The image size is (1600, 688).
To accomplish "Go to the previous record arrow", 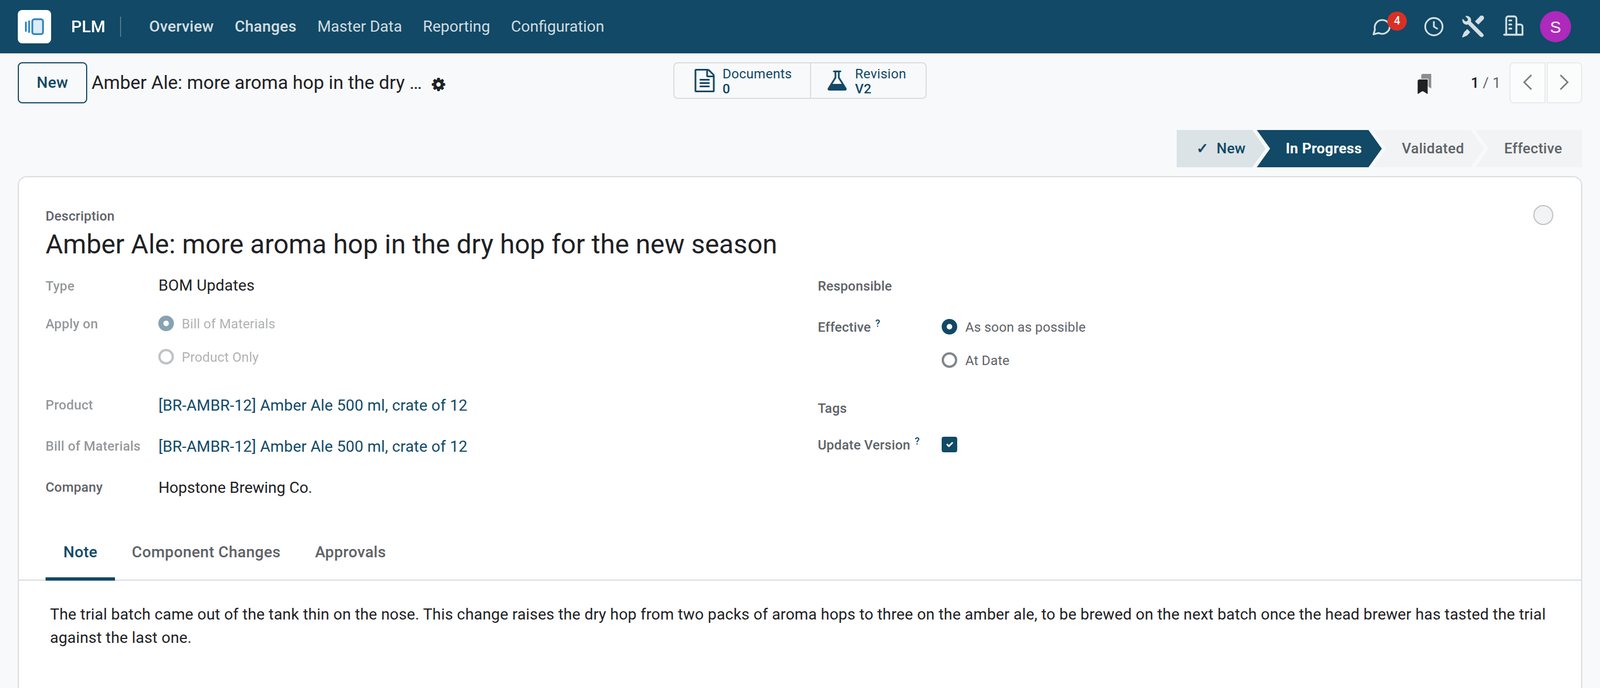I will (1527, 83).
